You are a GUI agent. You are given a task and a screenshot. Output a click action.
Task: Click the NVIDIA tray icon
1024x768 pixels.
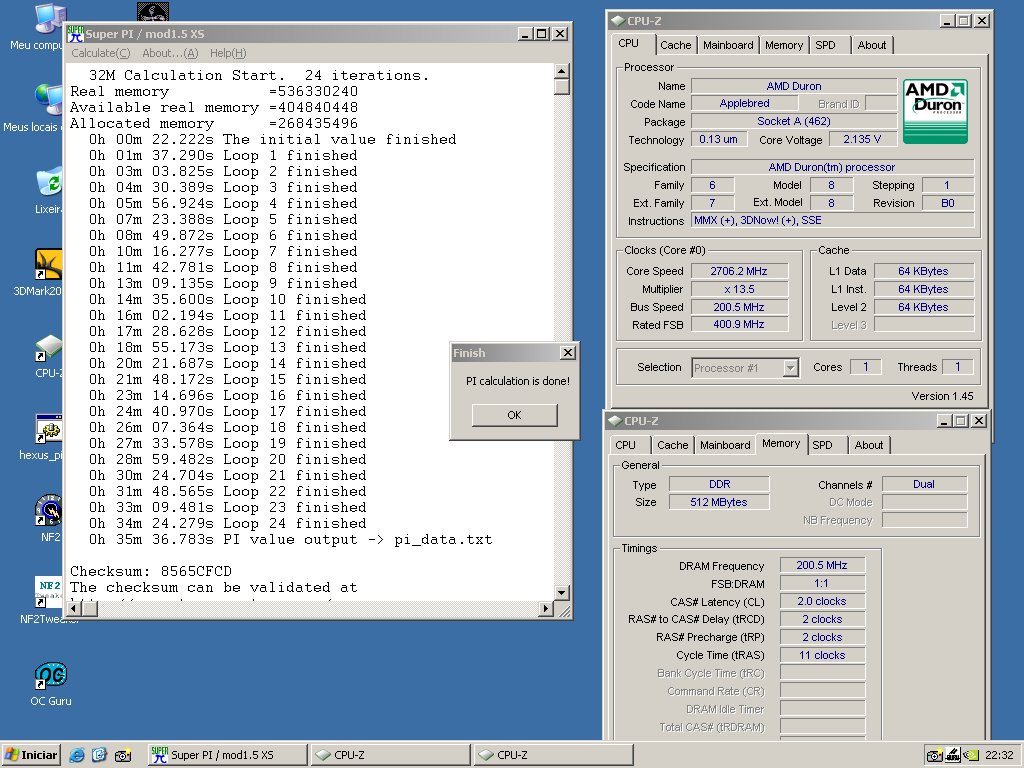(971, 756)
